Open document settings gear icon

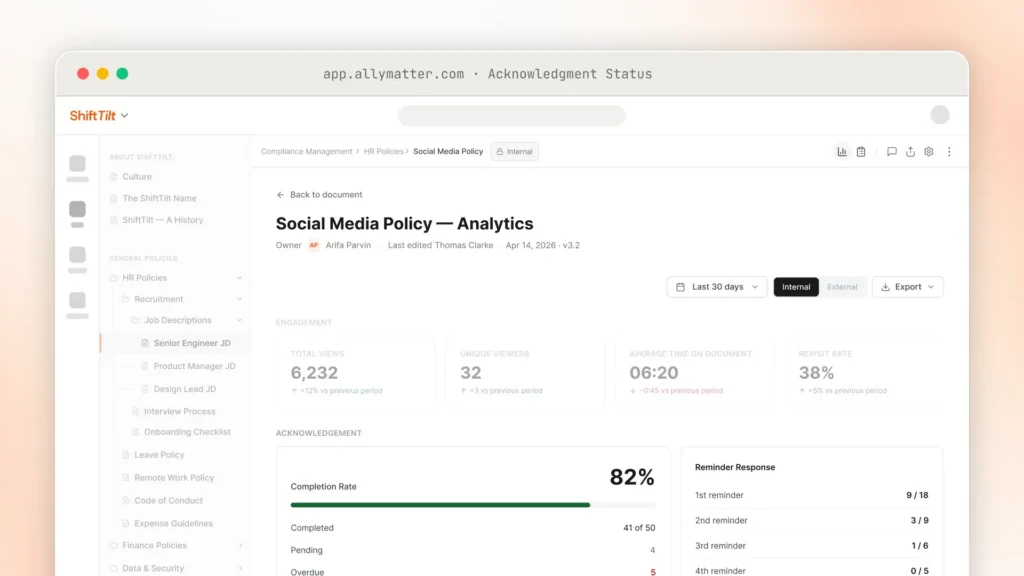pos(929,152)
